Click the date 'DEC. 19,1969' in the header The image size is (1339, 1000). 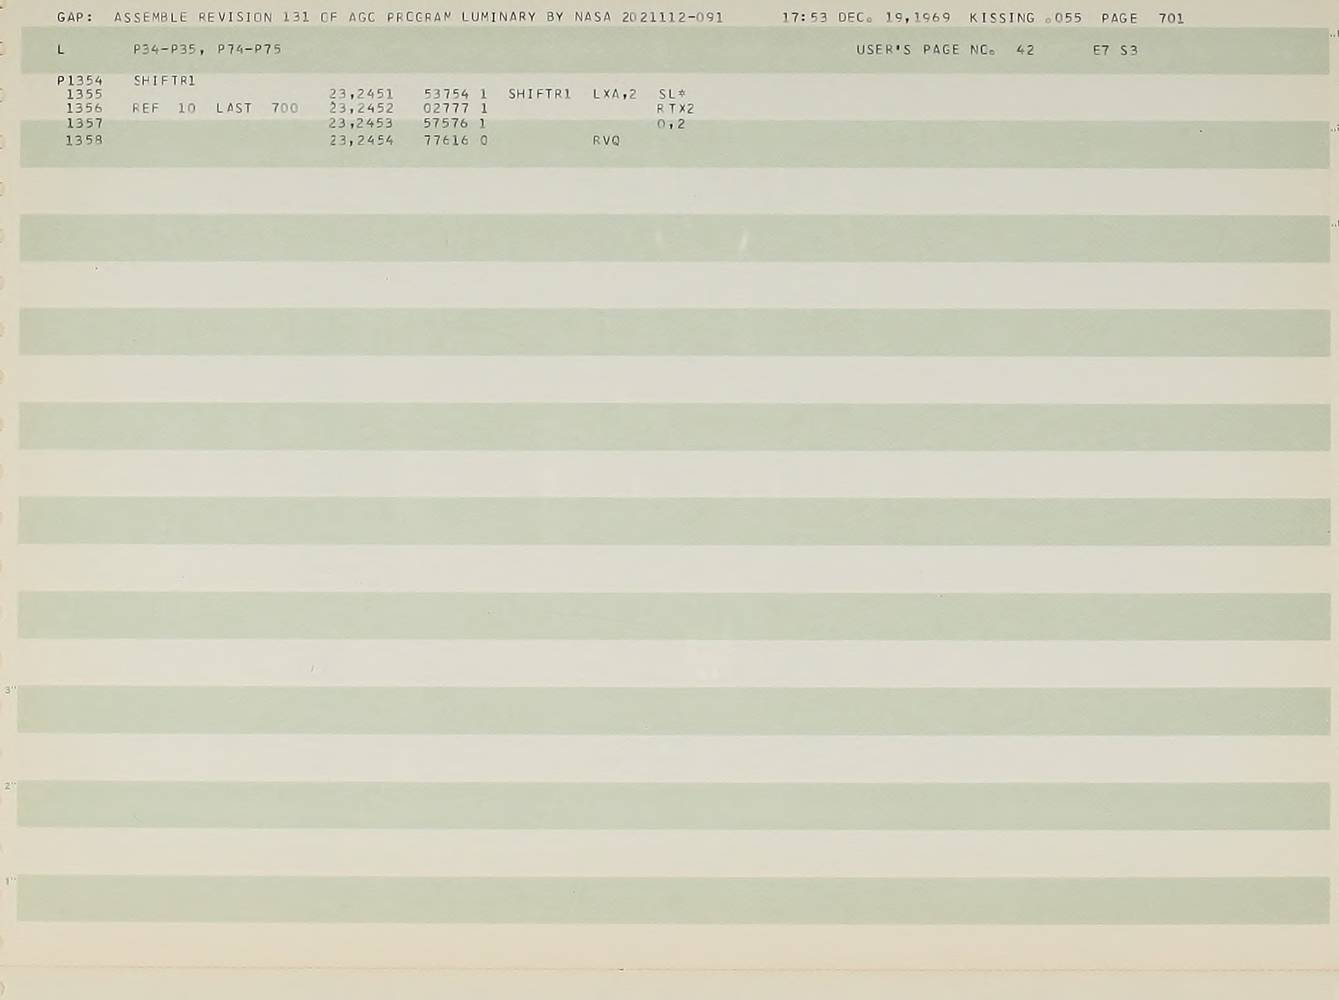coord(895,18)
